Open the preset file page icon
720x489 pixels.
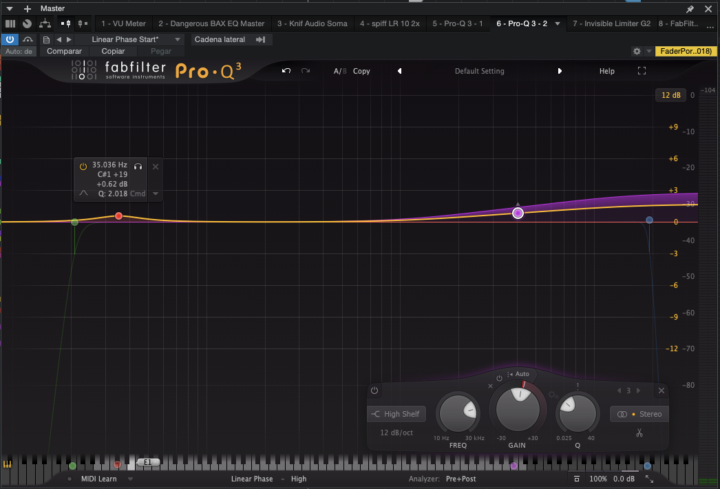point(46,39)
